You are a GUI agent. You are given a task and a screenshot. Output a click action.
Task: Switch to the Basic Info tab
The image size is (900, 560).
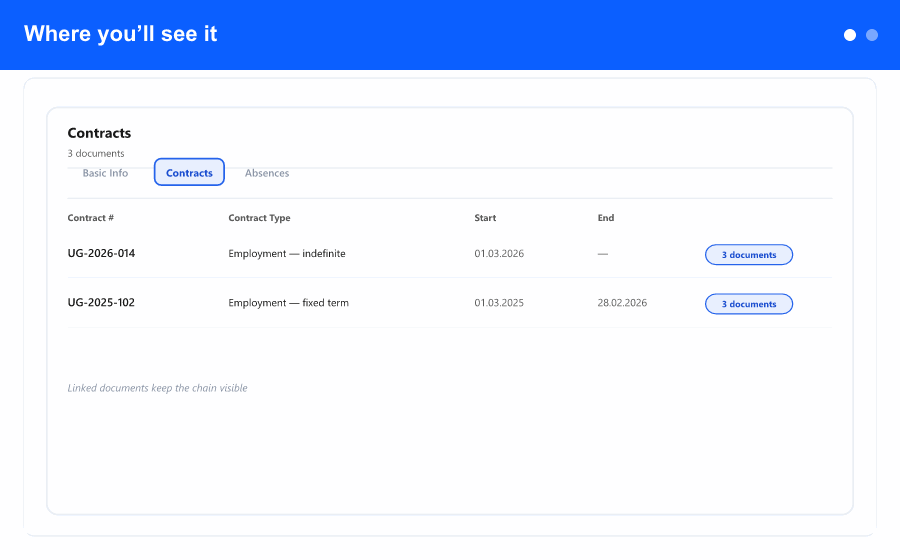point(105,173)
